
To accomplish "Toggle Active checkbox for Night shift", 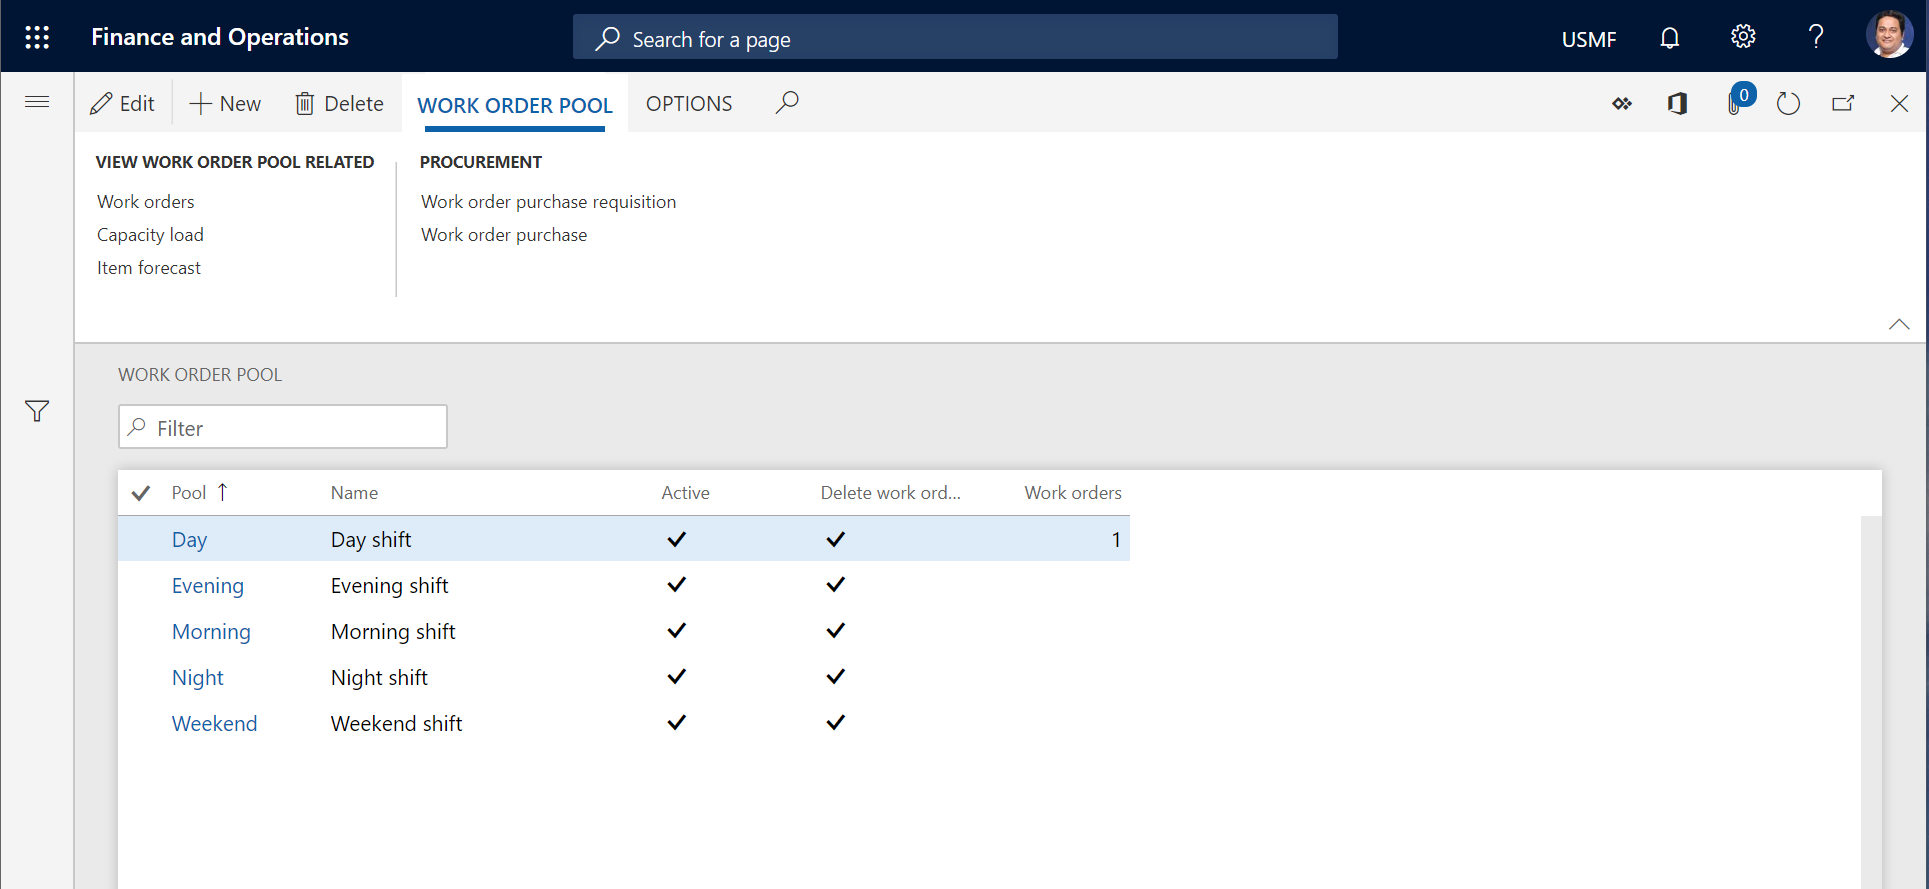I will [677, 676].
